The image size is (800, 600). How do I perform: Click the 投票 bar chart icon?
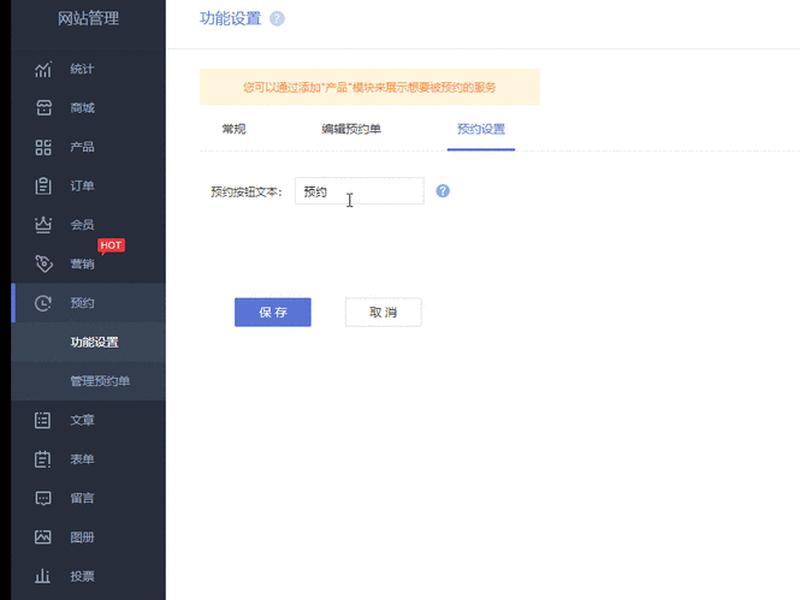click(43, 576)
